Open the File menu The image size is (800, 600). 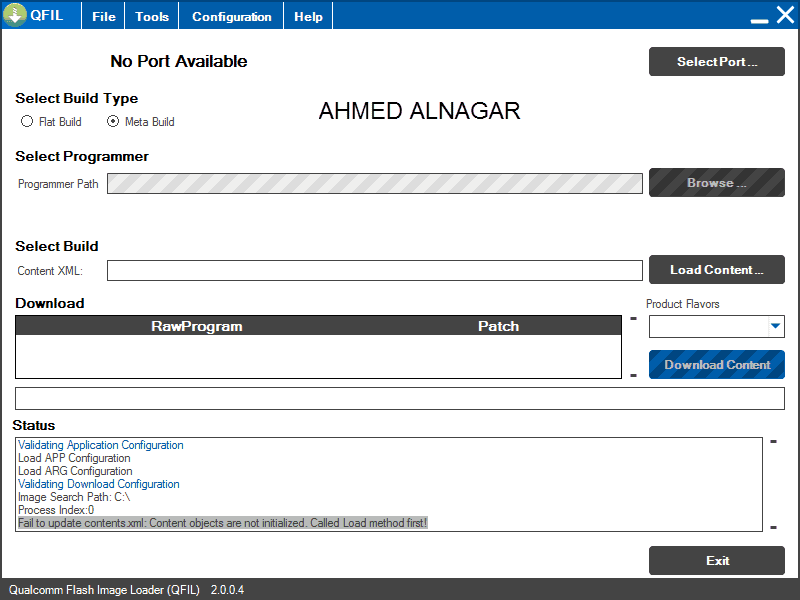click(x=104, y=16)
